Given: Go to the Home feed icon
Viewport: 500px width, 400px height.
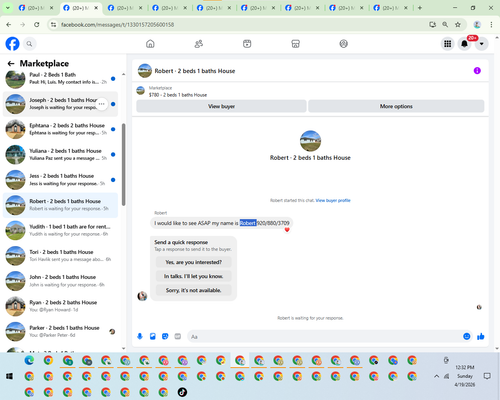Looking at the screenshot, I should click(150, 44).
